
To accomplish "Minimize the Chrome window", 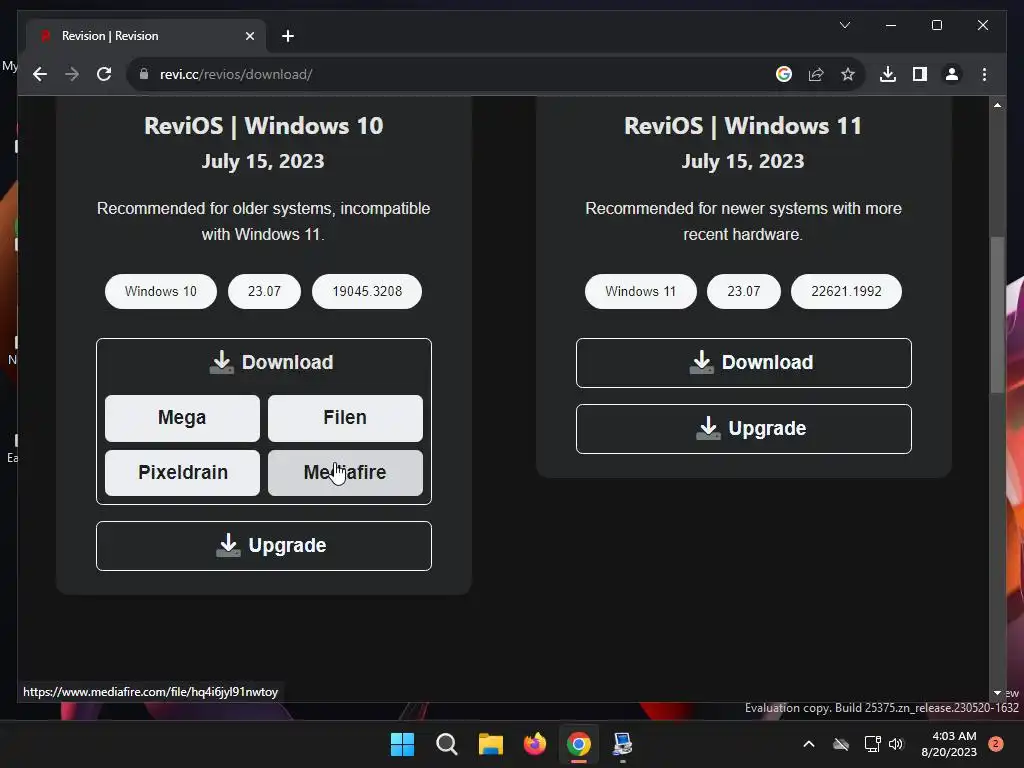I will (891, 25).
